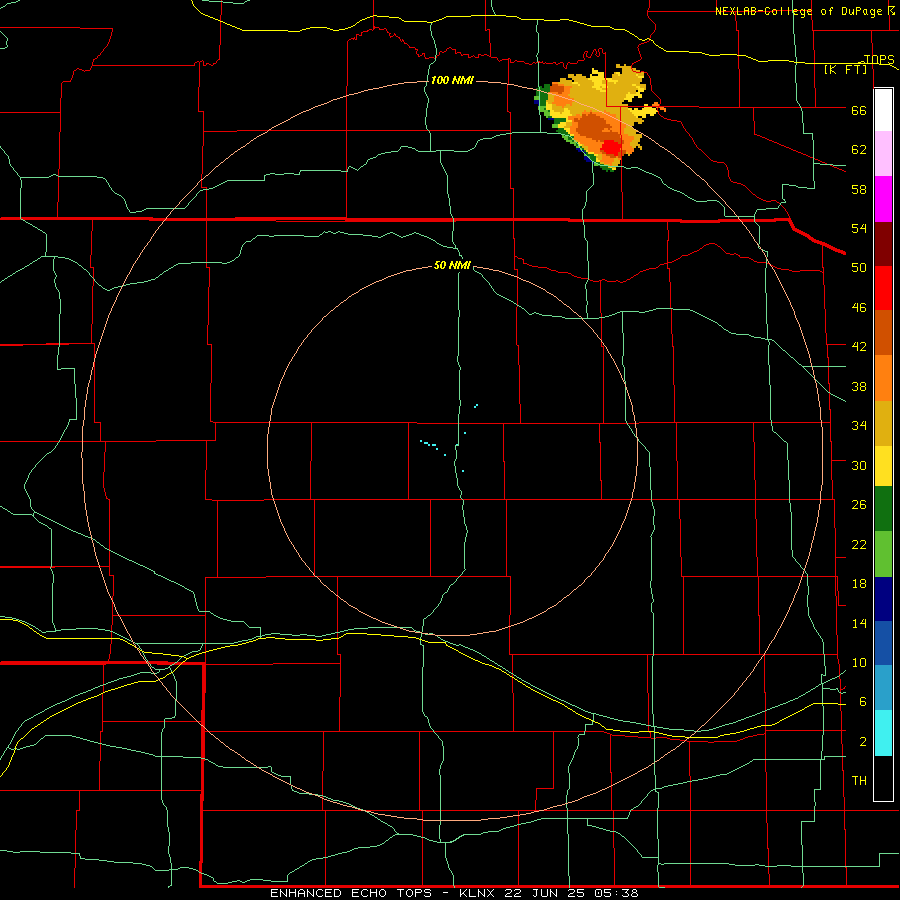900x900 pixels.
Task: Click the "TOPS" legend heading
Action: pos(879,59)
